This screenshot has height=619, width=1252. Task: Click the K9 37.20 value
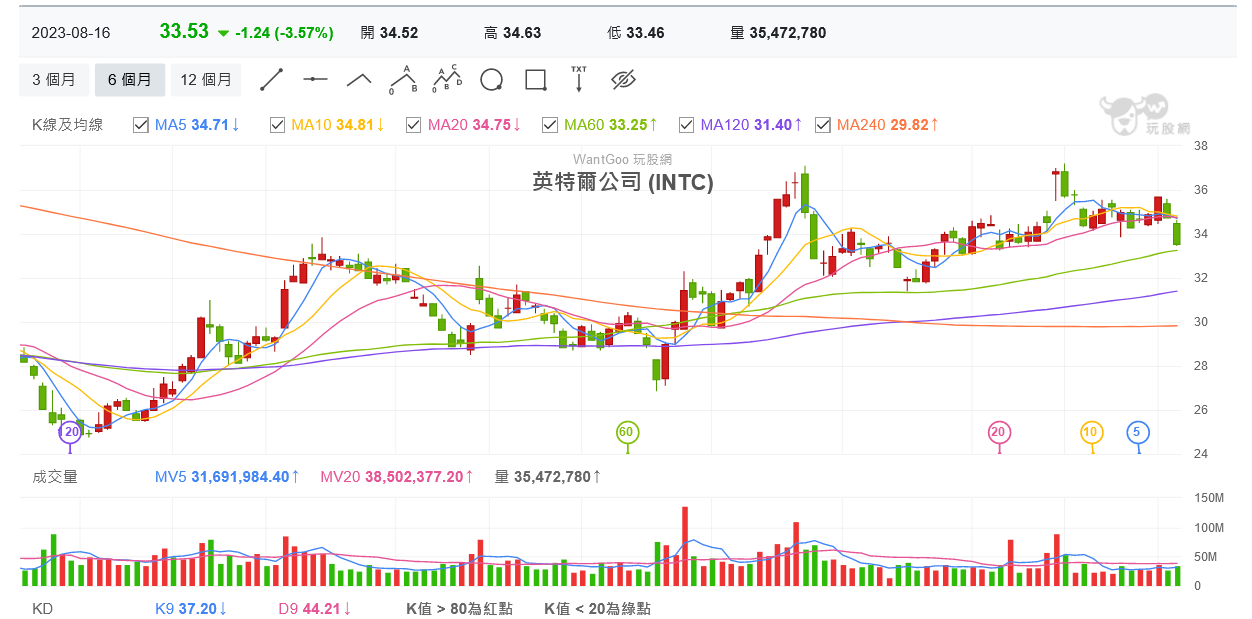point(191,608)
